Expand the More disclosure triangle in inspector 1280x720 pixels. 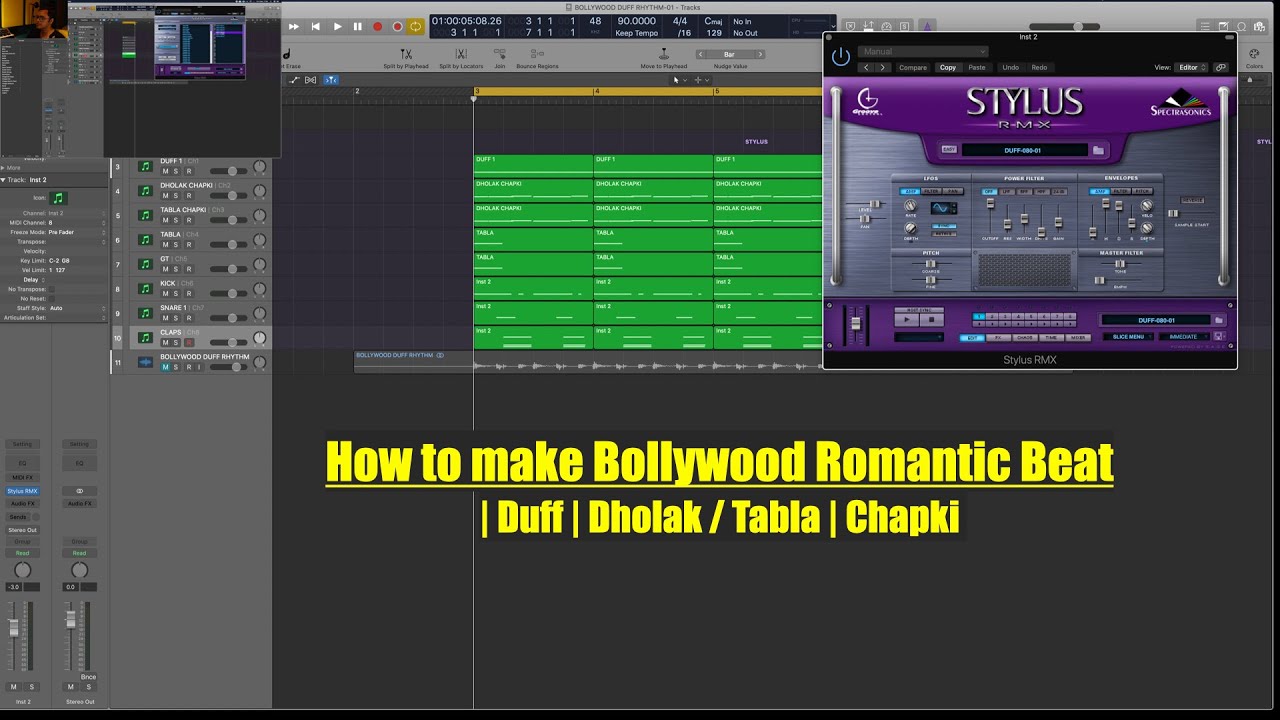pos(3,168)
